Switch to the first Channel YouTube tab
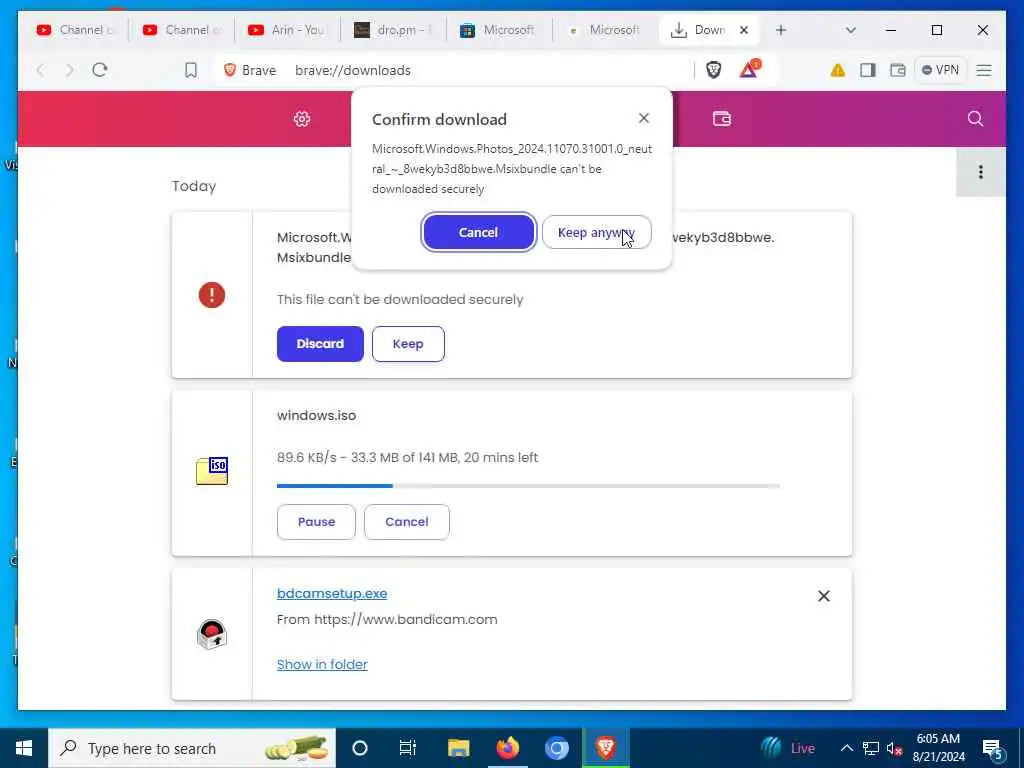The width and height of the screenshot is (1024, 768). [x=75, y=30]
